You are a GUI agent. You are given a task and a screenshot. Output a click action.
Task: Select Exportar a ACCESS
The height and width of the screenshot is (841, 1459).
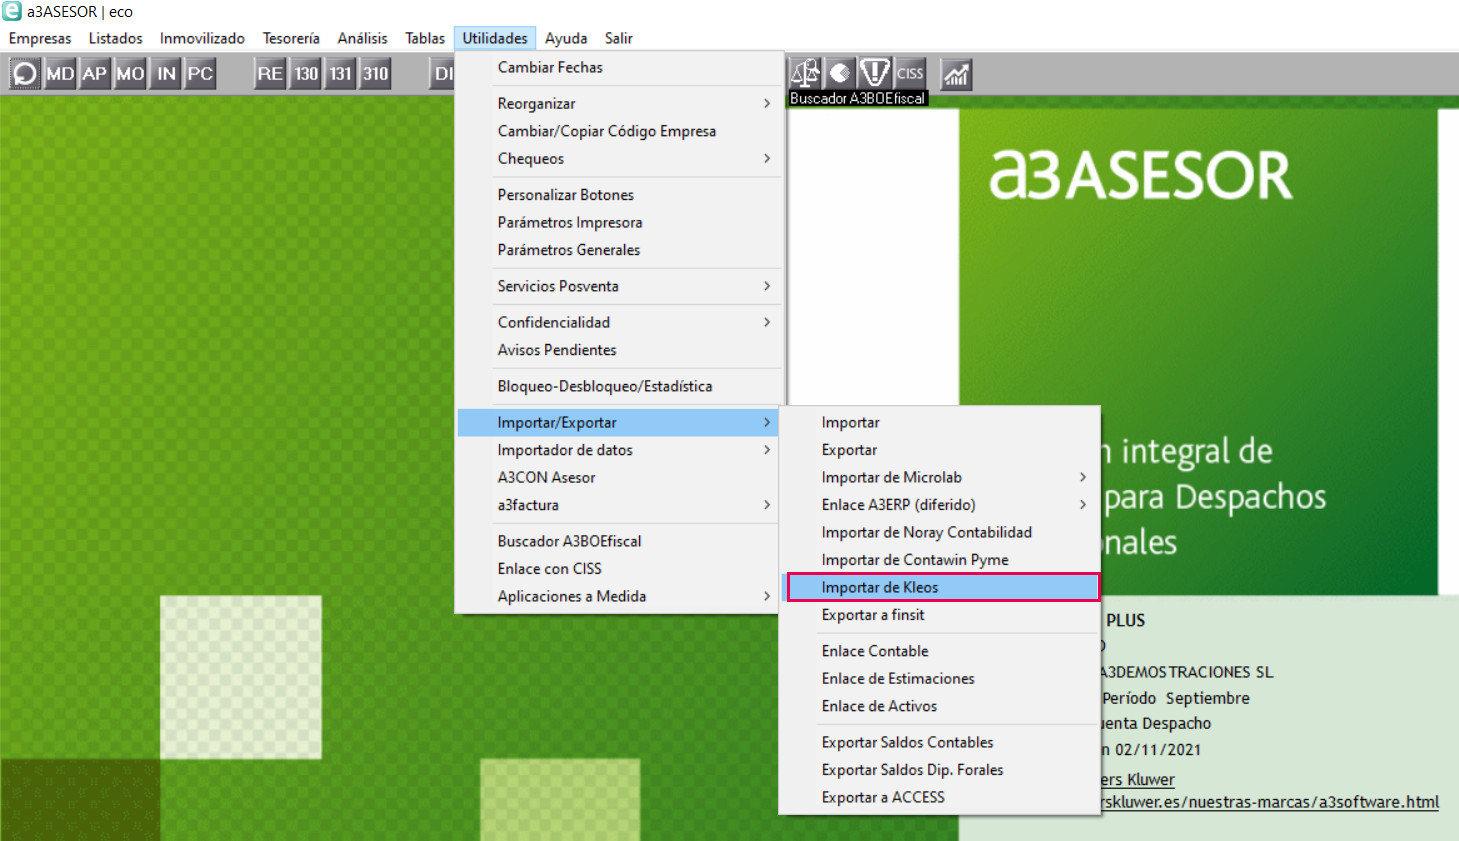[940, 797]
